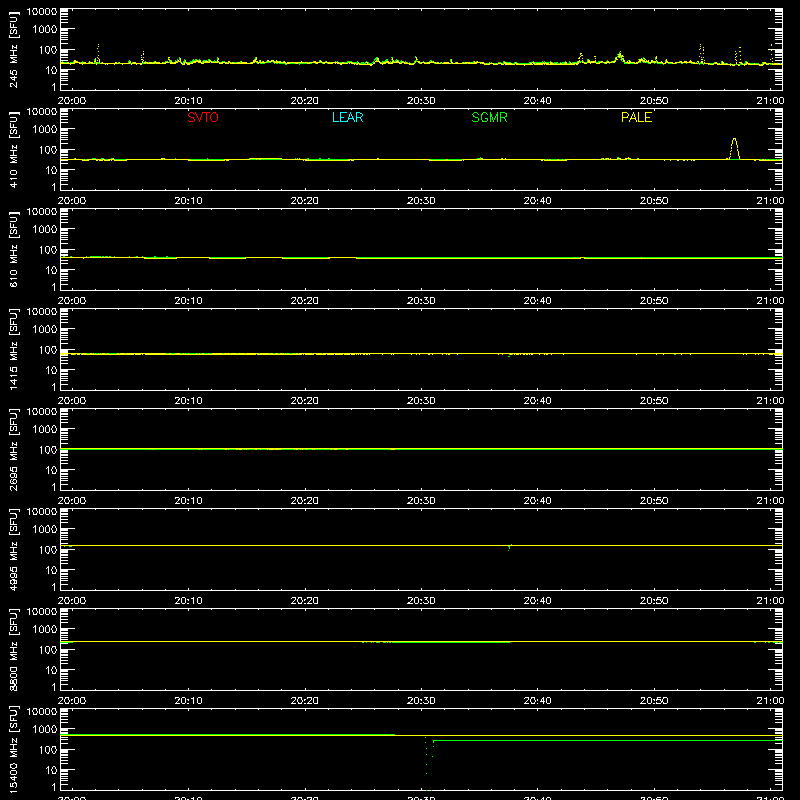Click the 1000 tick label on 15400 MHz axis
800x800 pixels.
tap(45, 729)
